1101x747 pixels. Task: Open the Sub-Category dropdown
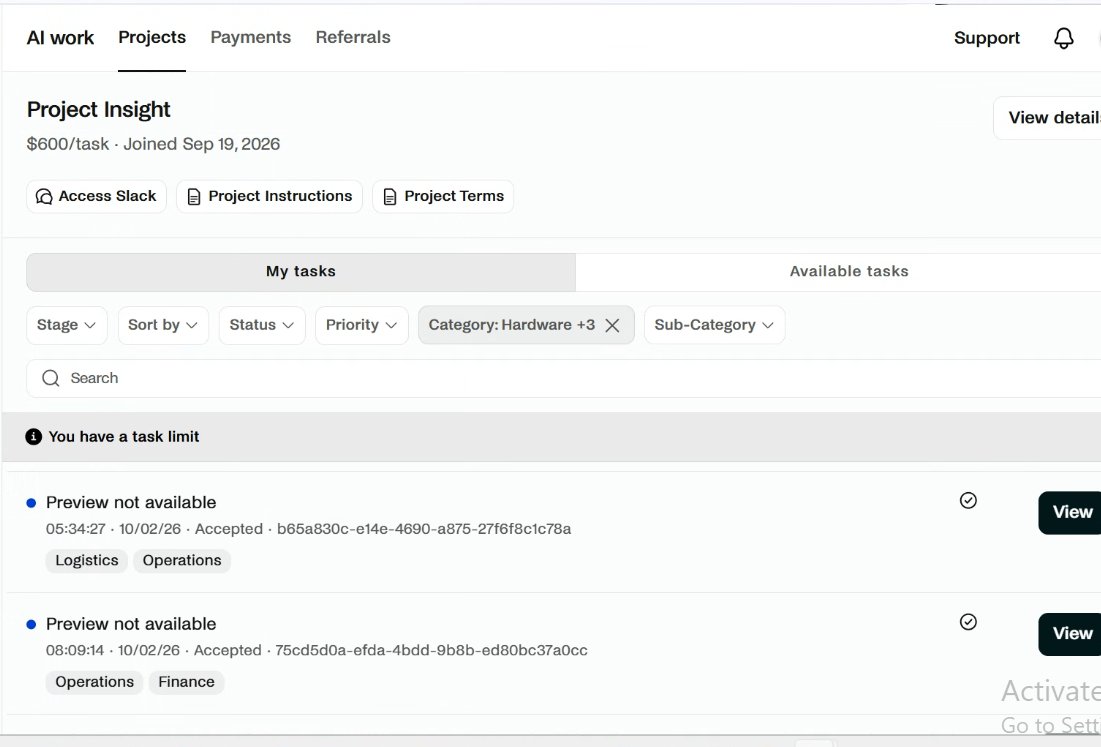714,325
